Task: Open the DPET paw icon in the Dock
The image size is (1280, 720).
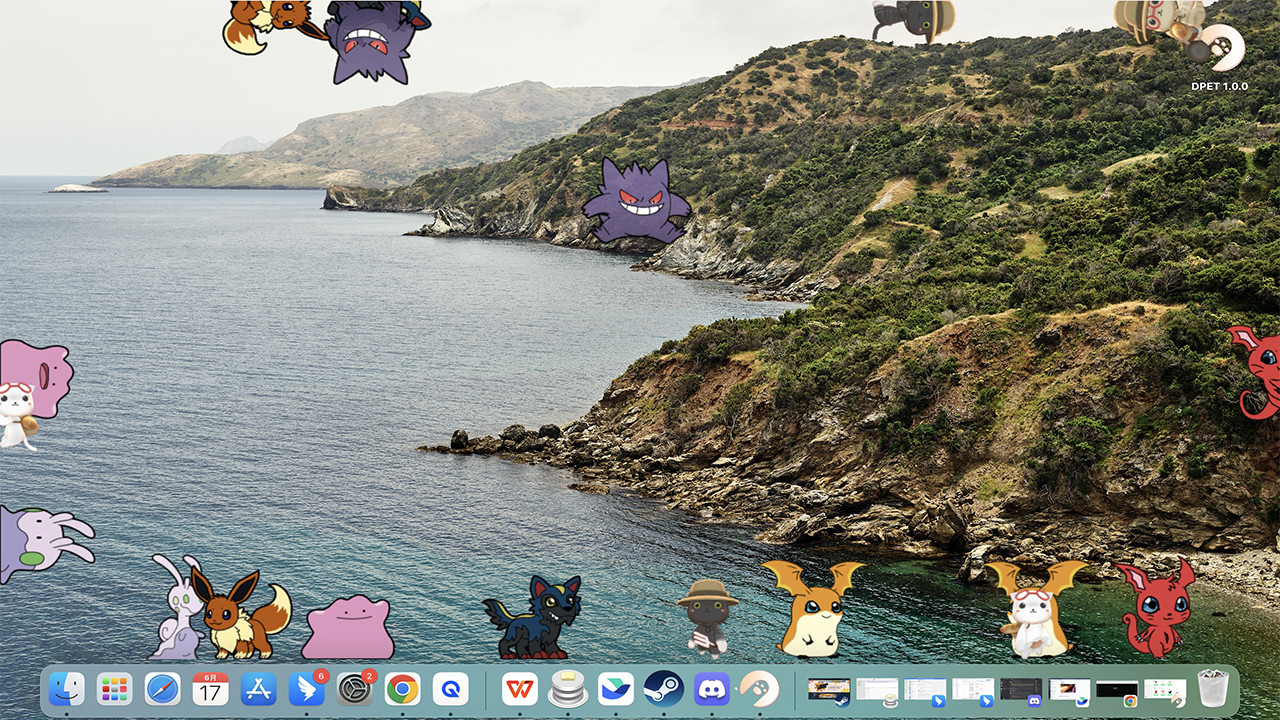Action: pos(758,689)
